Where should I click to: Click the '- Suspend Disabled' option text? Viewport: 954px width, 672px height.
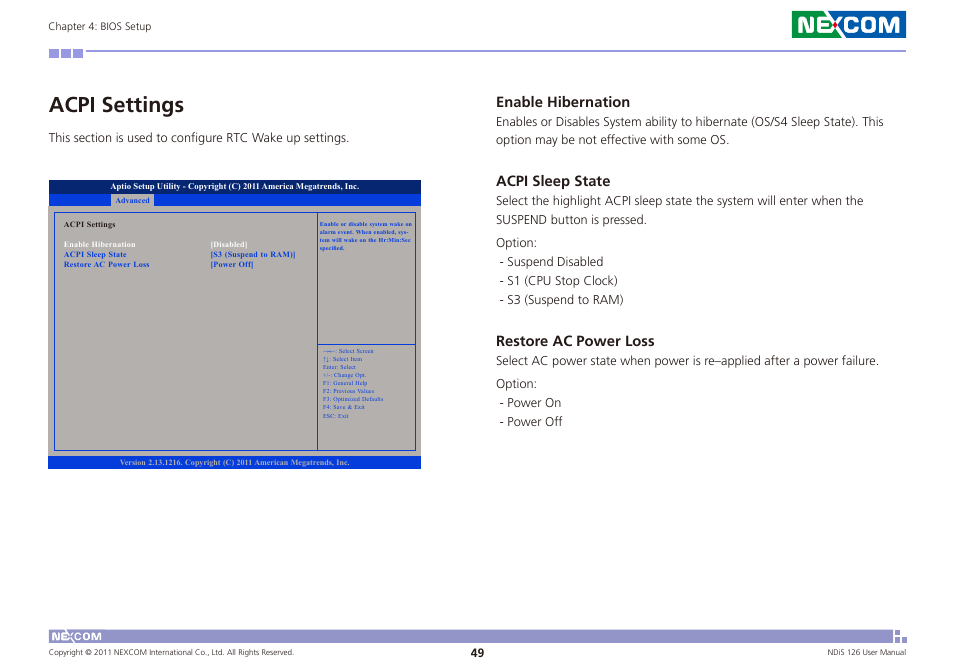(551, 262)
